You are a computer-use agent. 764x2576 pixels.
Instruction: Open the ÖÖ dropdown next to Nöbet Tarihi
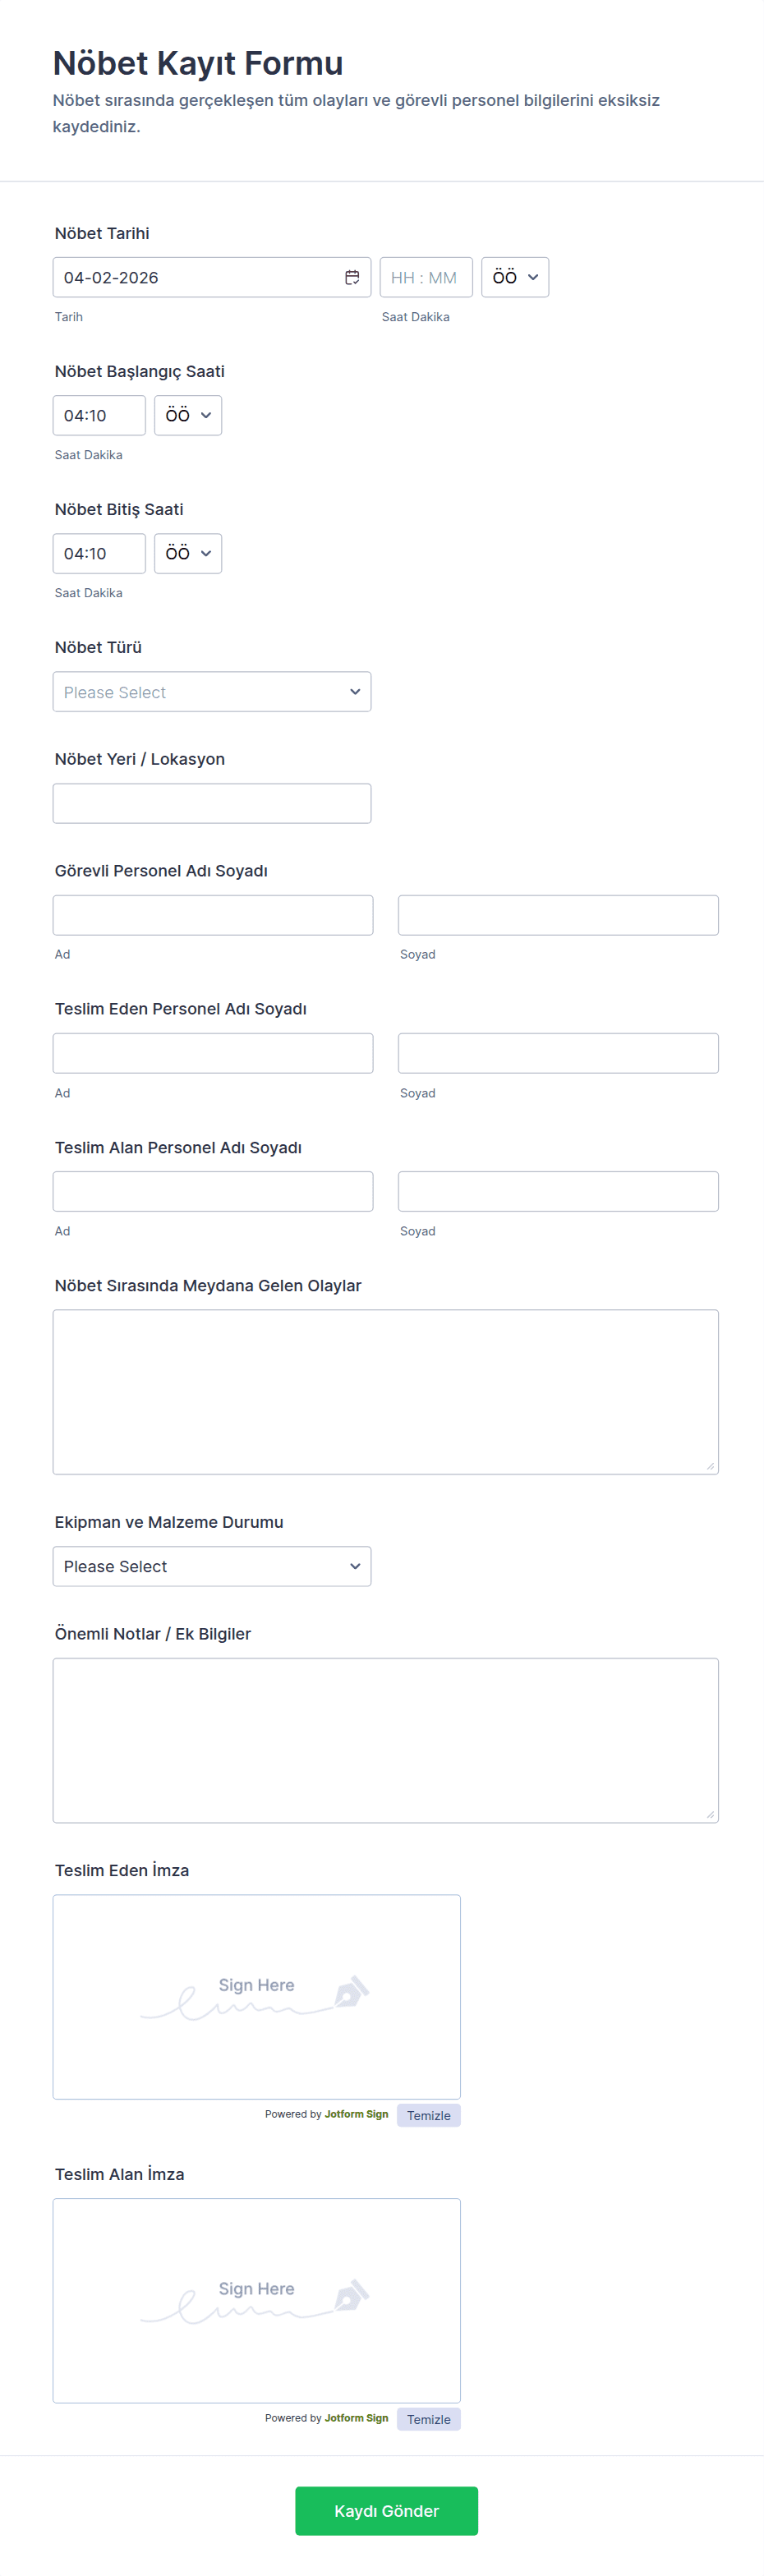click(514, 277)
